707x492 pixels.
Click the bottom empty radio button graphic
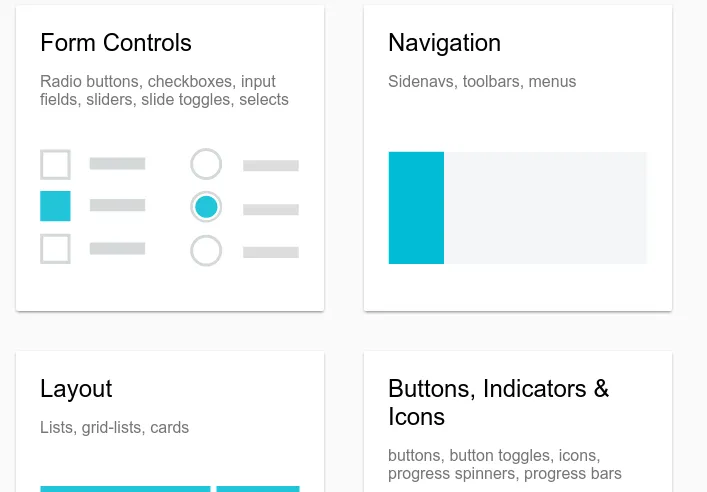(x=206, y=250)
